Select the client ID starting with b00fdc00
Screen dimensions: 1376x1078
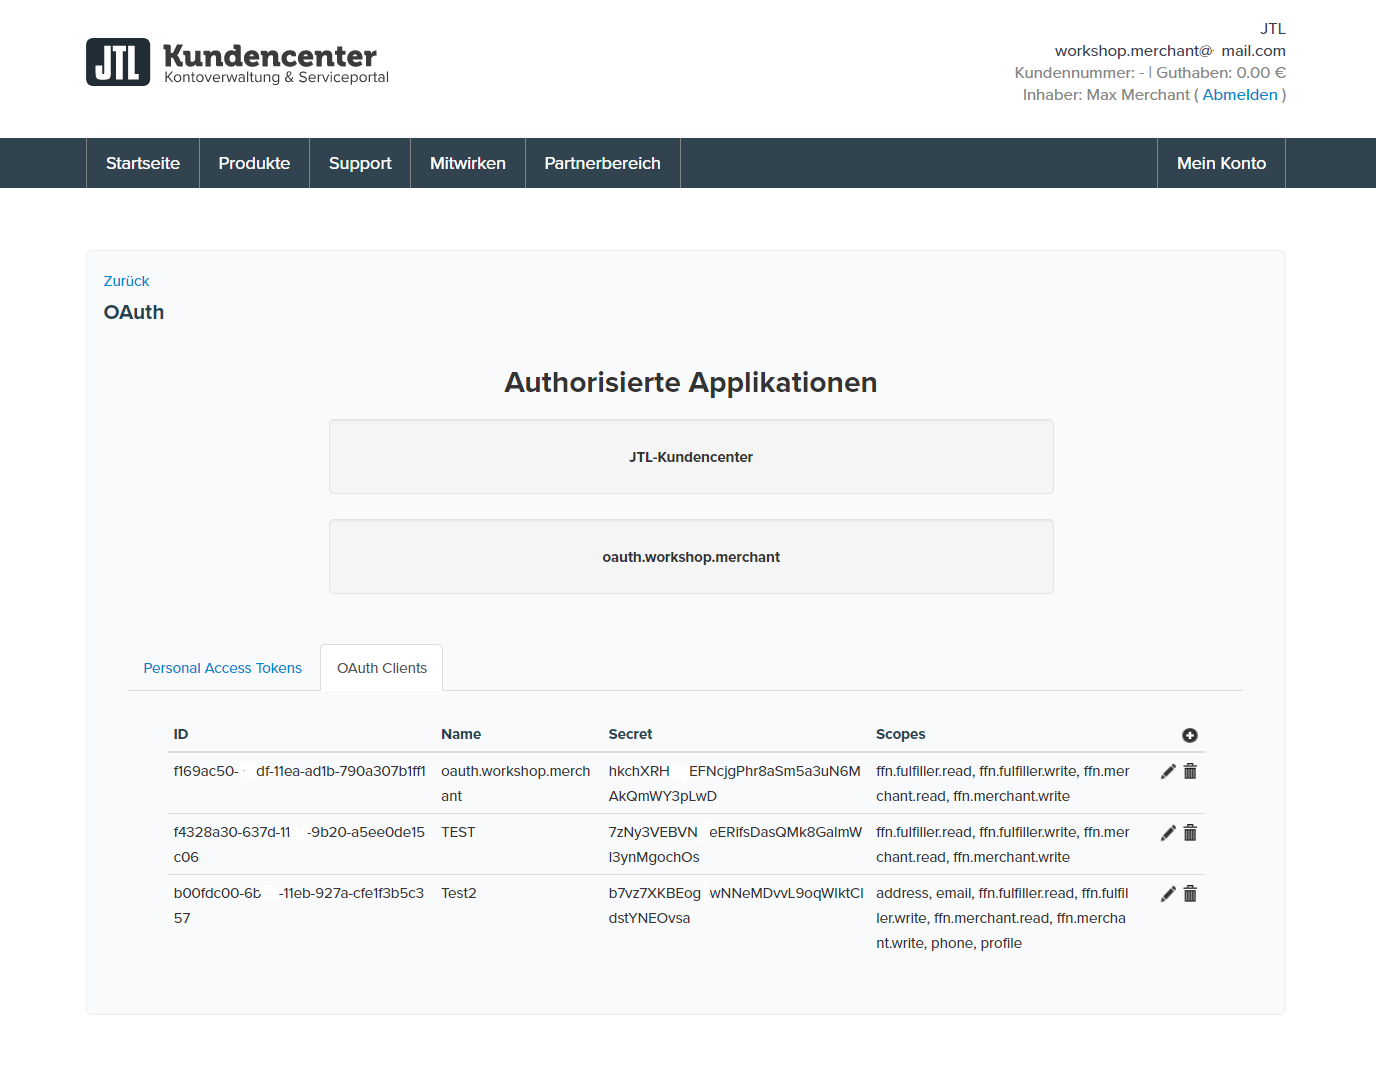pos(299,906)
